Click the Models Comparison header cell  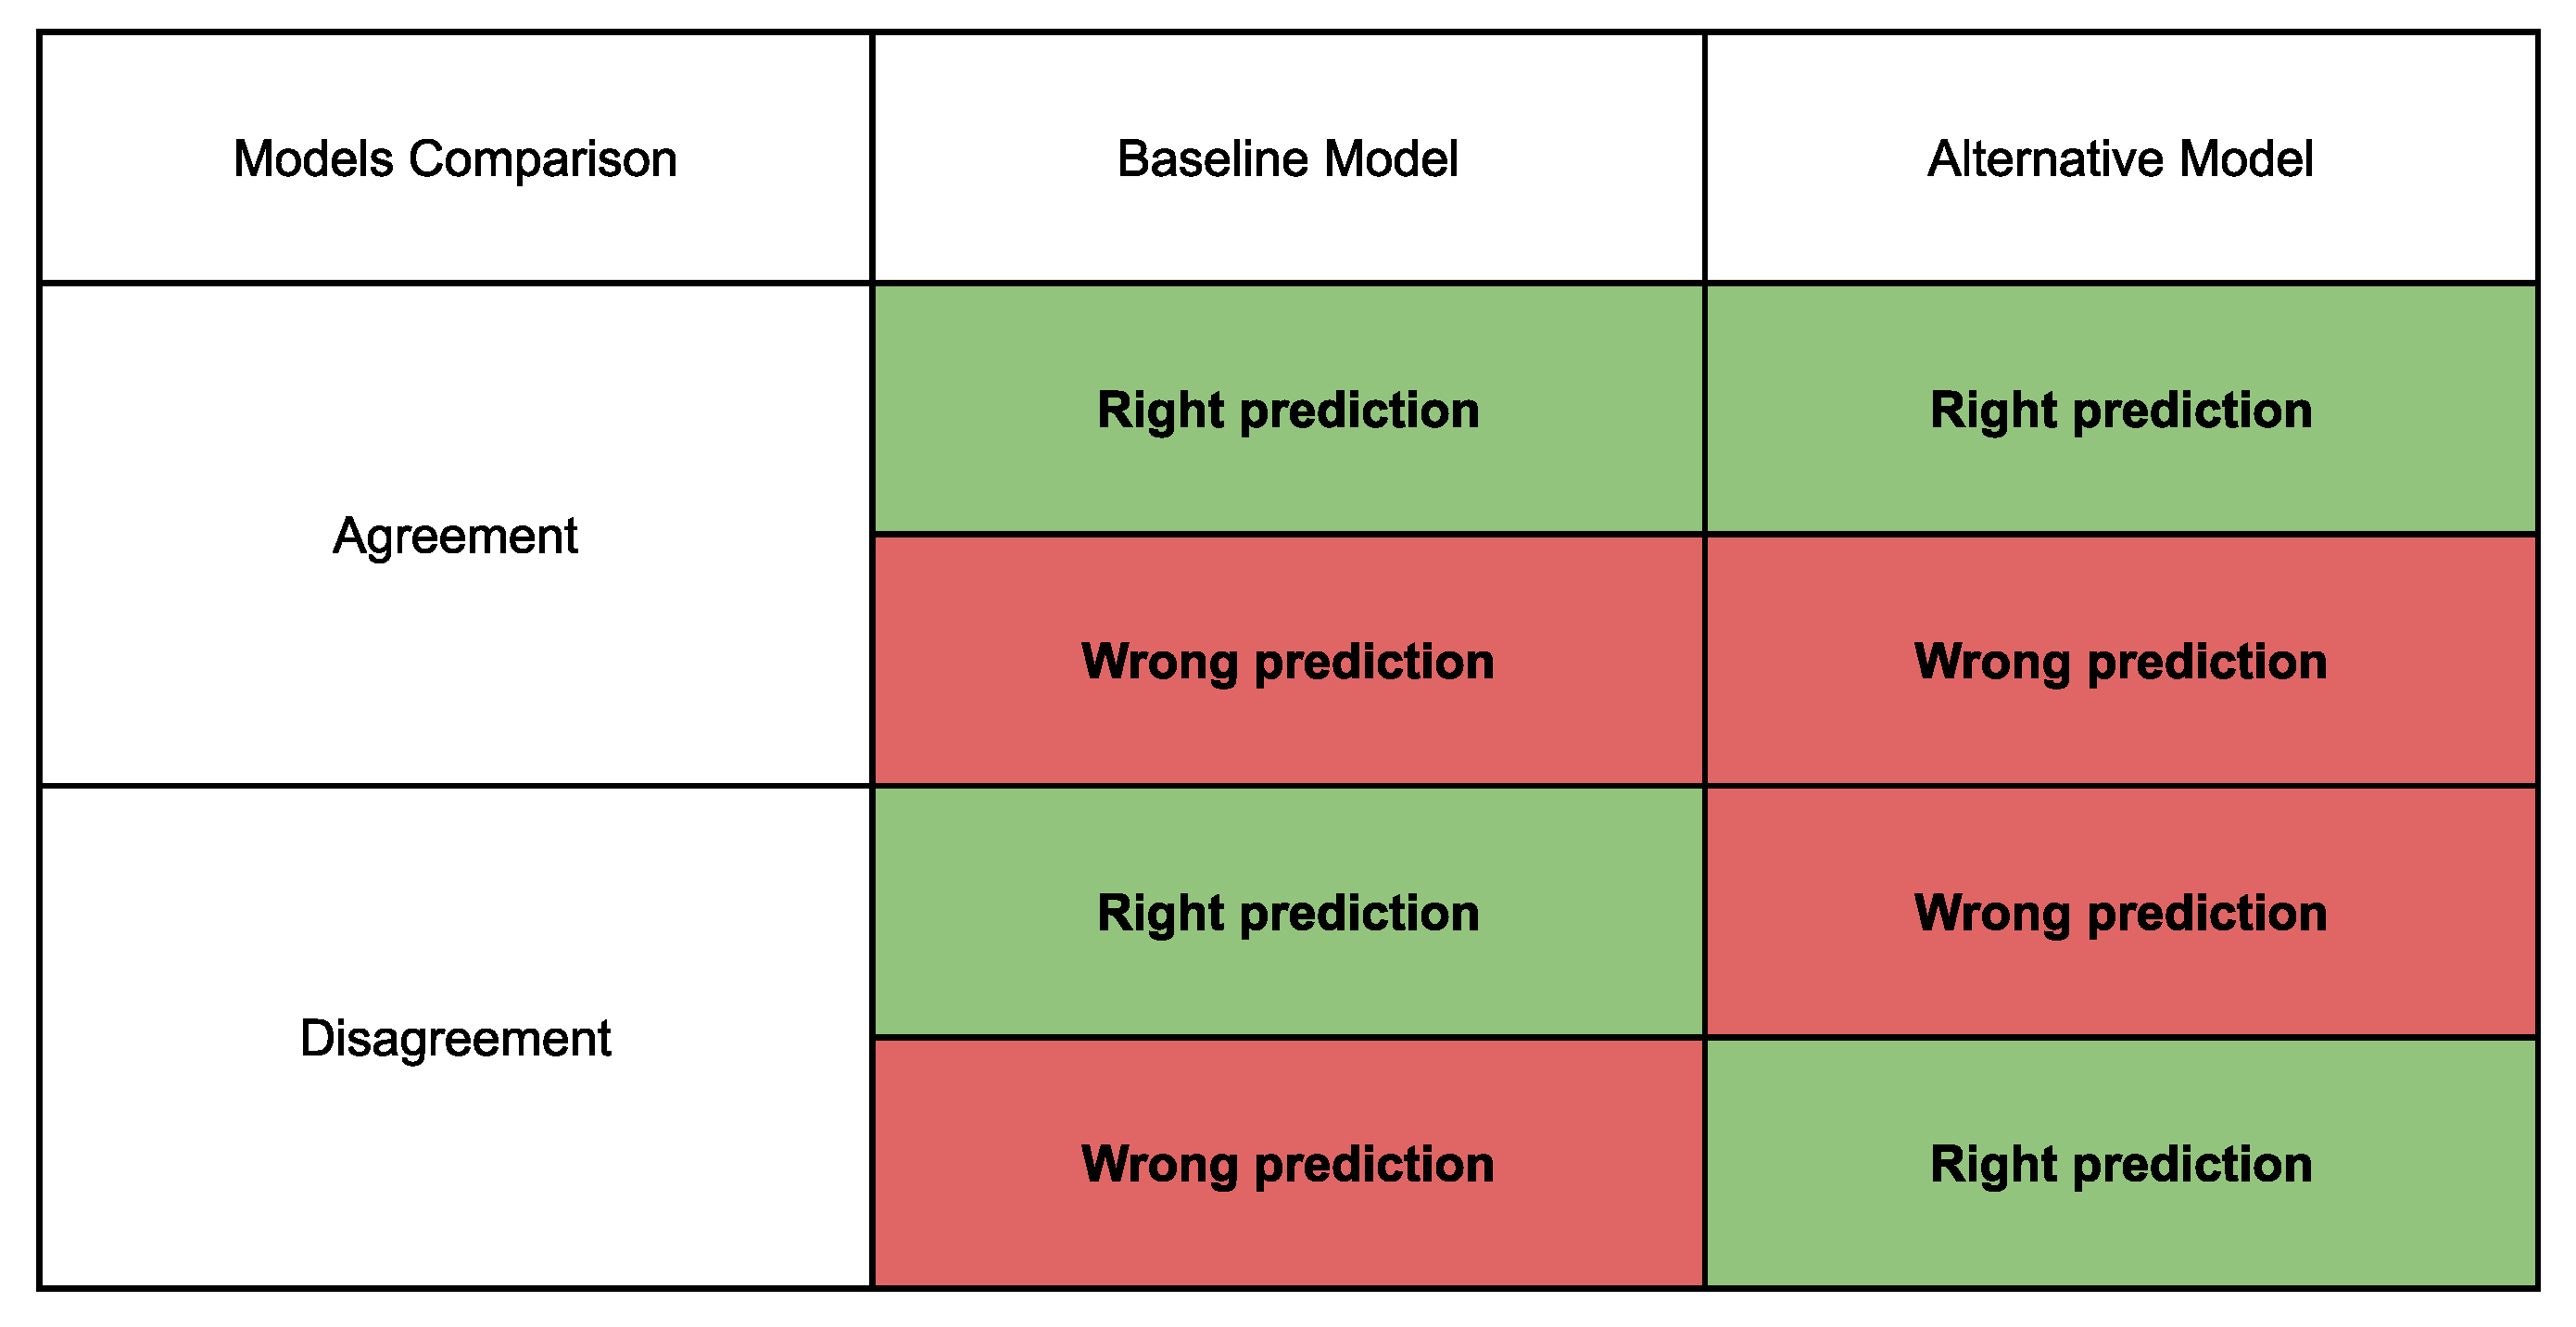(455, 159)
